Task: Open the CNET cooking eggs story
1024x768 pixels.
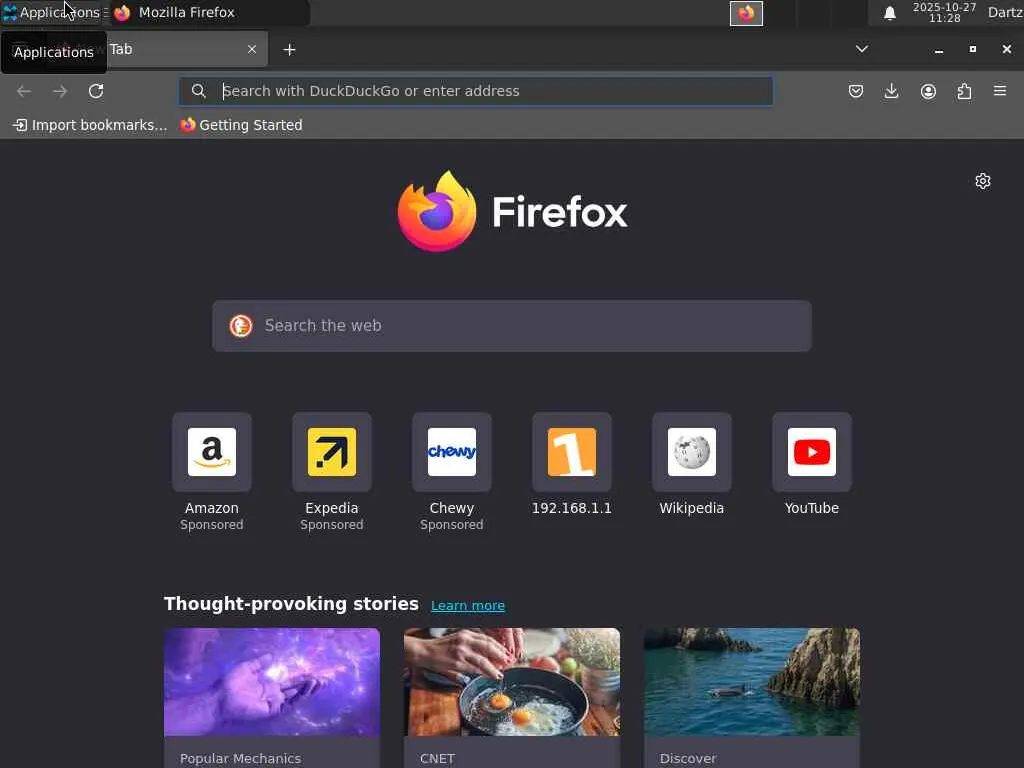Action: click(512, 682)
